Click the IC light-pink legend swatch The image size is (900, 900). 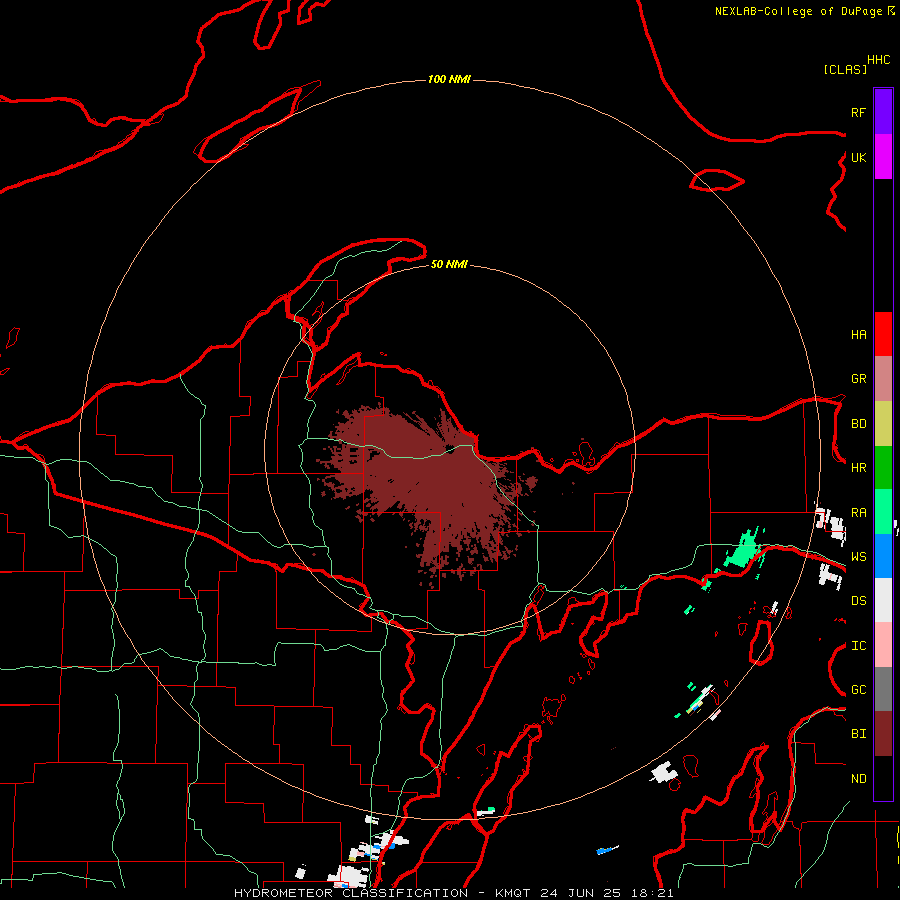pos(883,645)
